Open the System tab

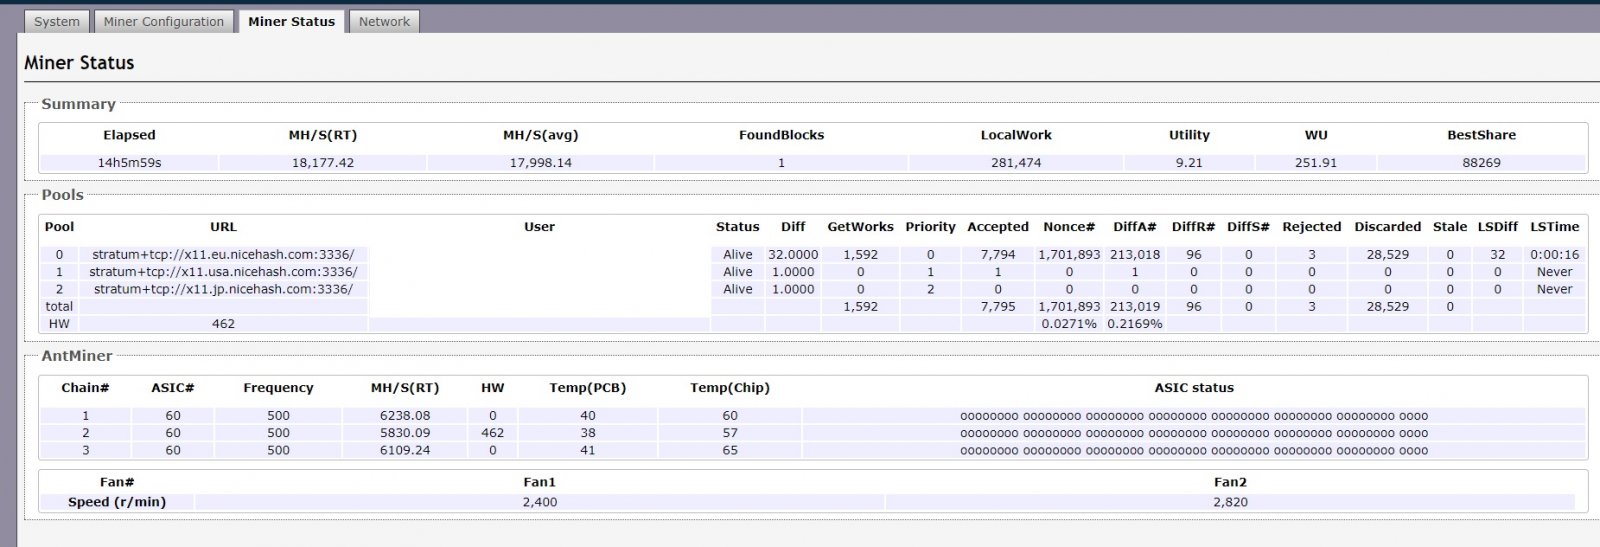[57, 21]
